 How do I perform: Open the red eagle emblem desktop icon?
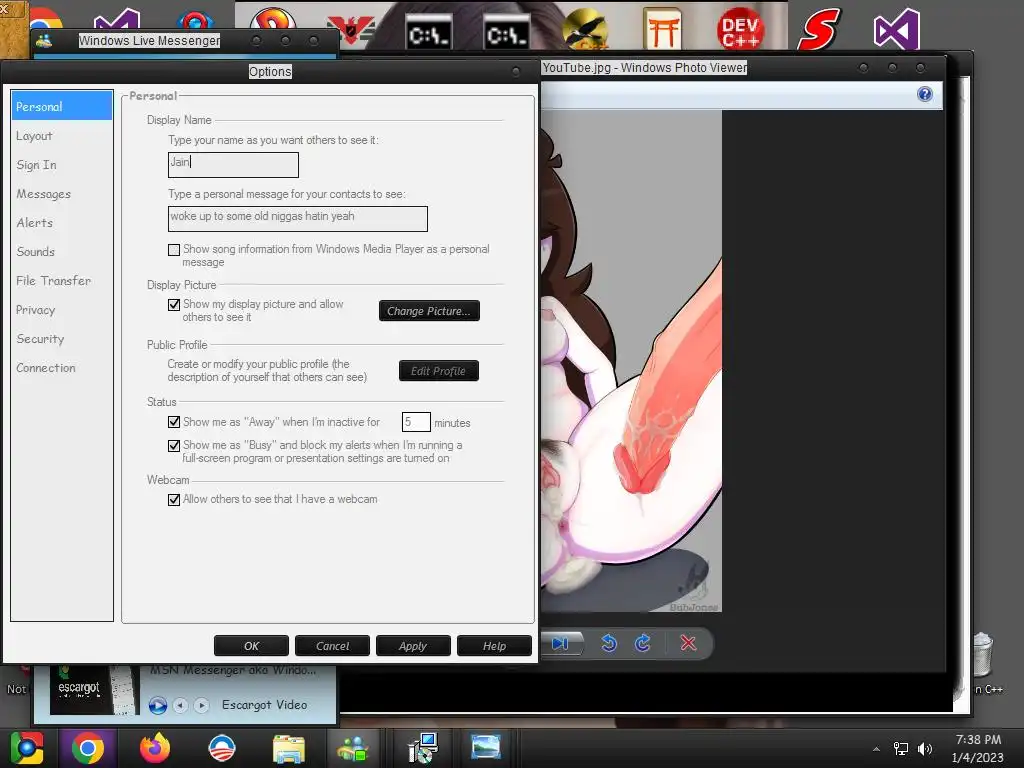351,31
